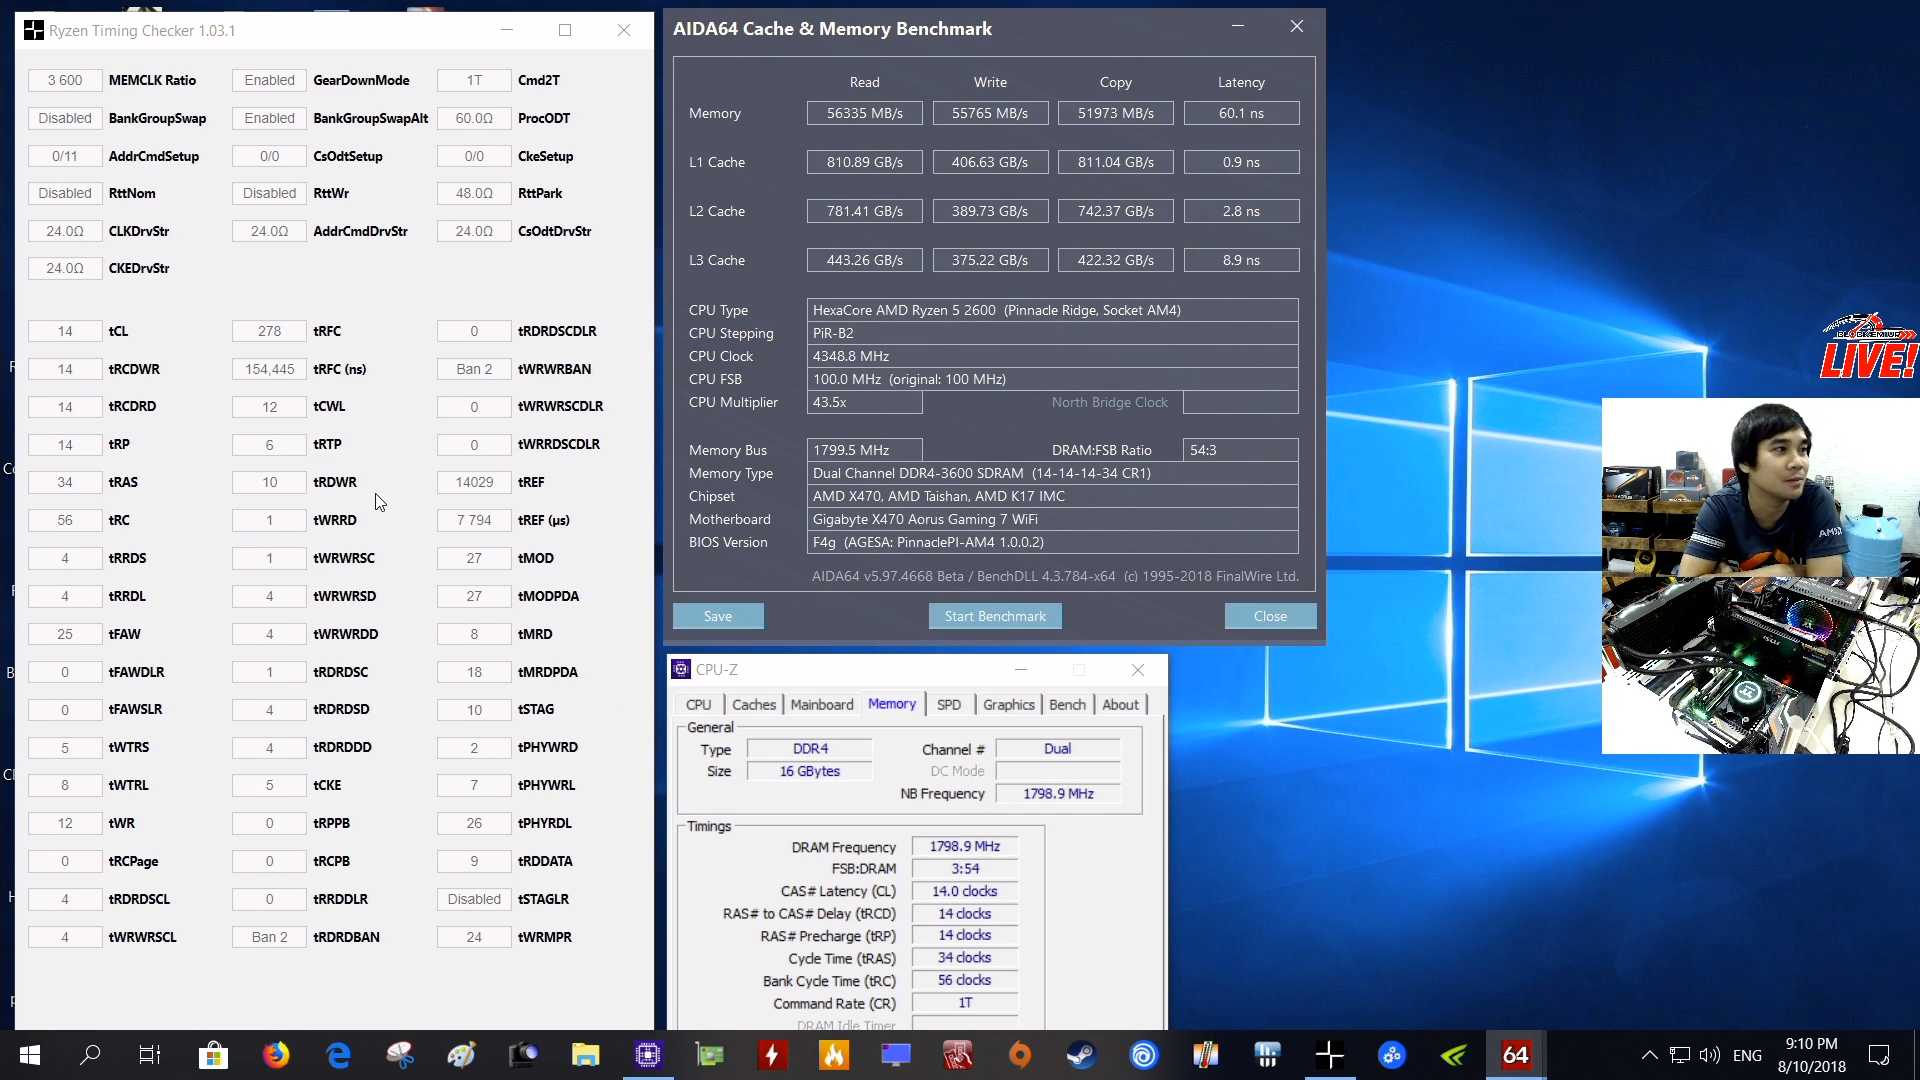Click the Close button in AIDA64
The image size is (1920, 1080).
pyautogui.click(x=1270, y=616)
